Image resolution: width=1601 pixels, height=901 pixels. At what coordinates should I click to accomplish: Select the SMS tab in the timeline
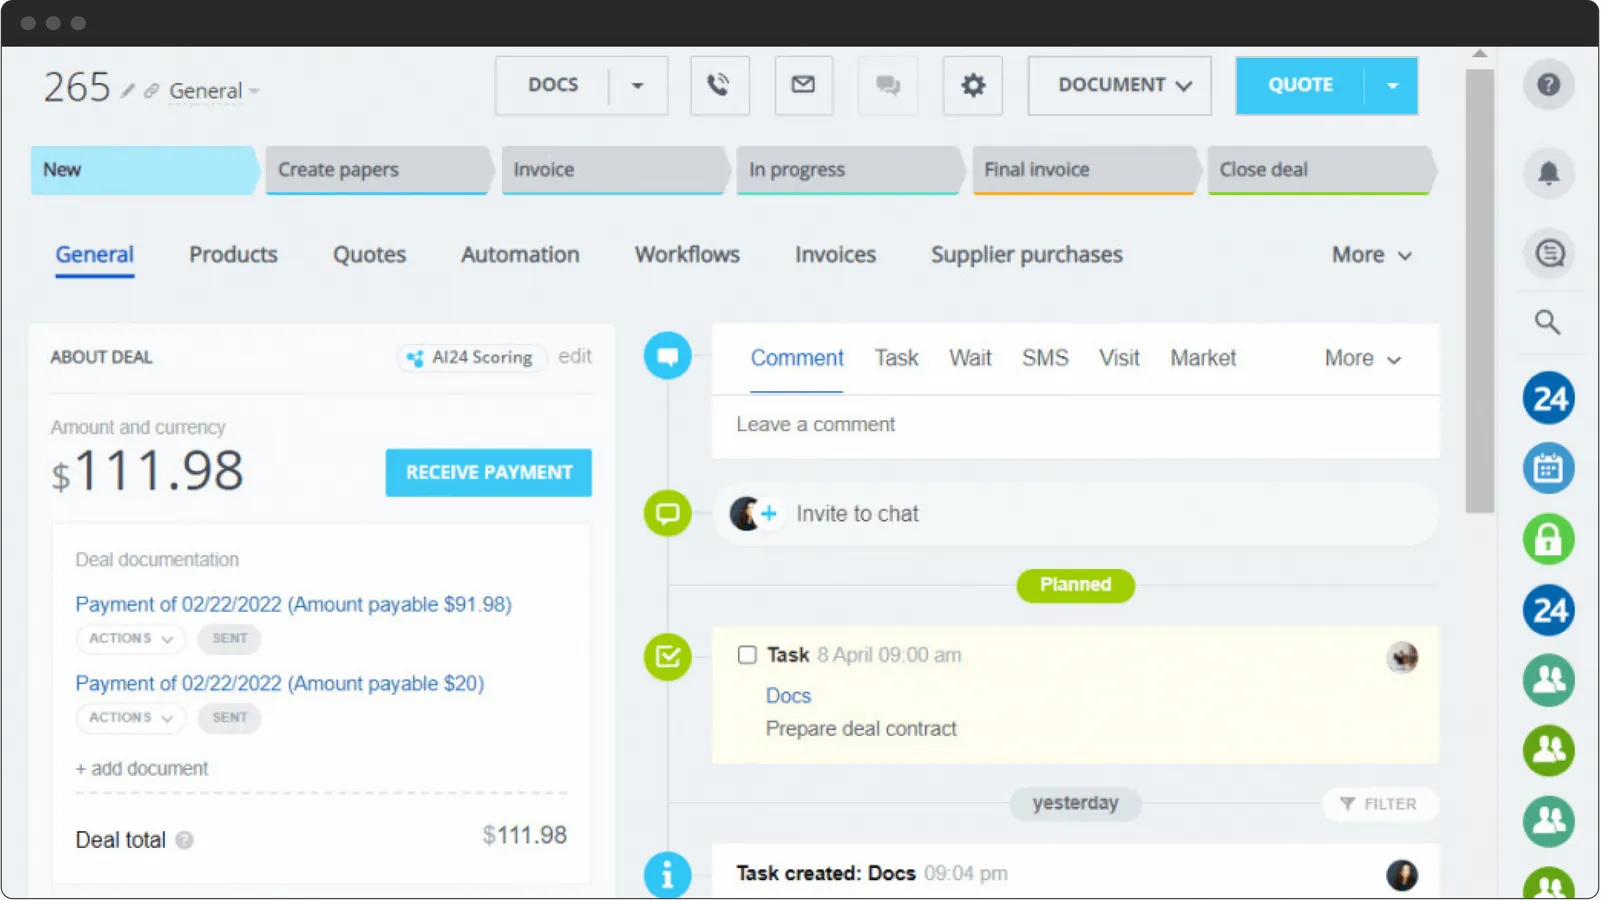point(1044,358)
